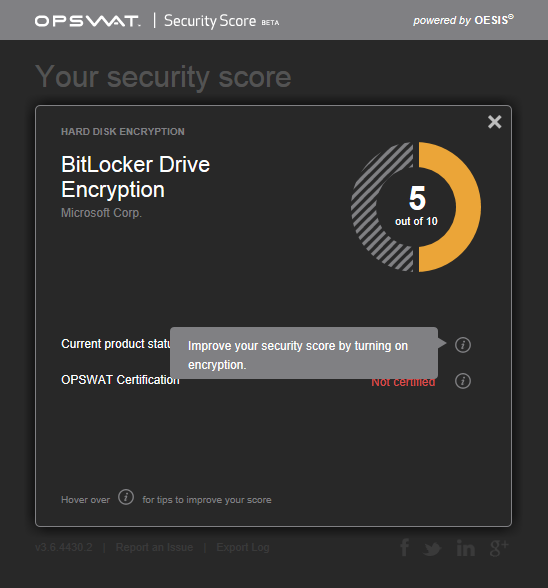Screen dimensions: 548x588
Task: Click the 5 out of 10 score
Action: click(416, 206)
